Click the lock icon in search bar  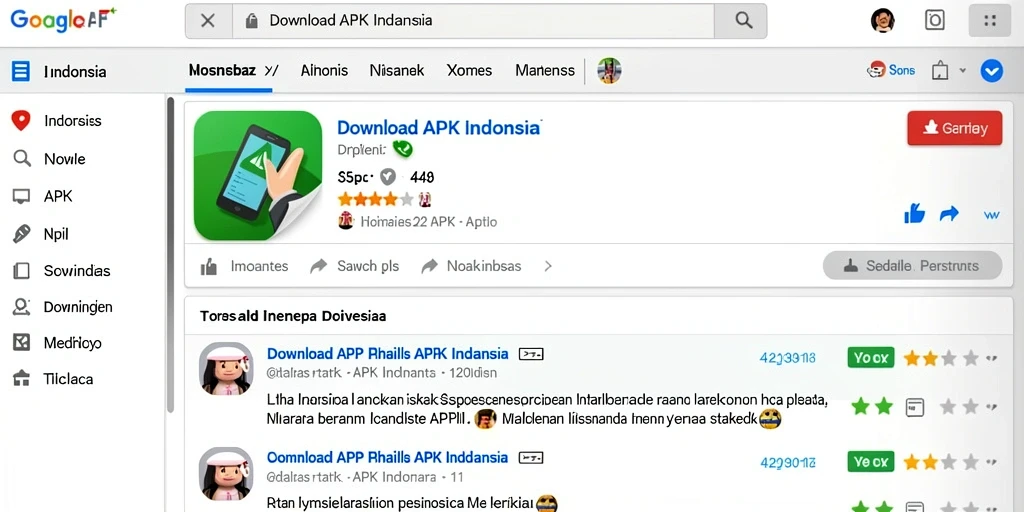click(x=251, y=21)
